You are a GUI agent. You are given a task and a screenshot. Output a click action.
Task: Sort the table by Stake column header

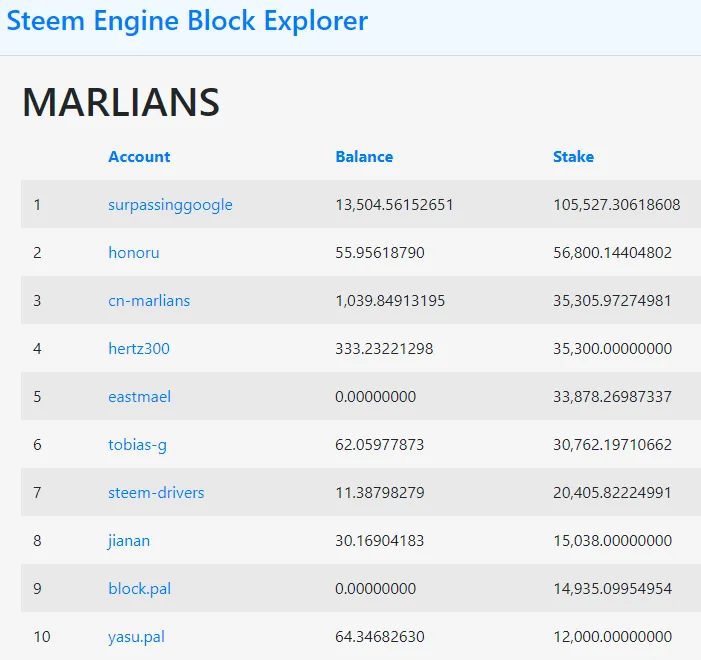tap(574, 157)
